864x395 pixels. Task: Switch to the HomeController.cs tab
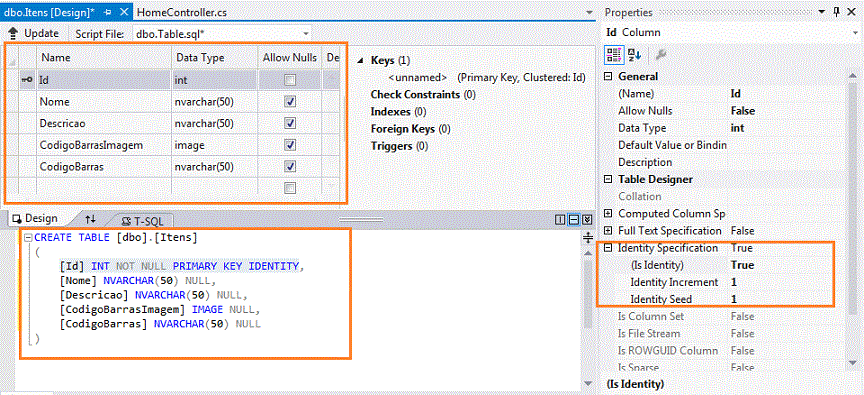click(x=181, y=12)
